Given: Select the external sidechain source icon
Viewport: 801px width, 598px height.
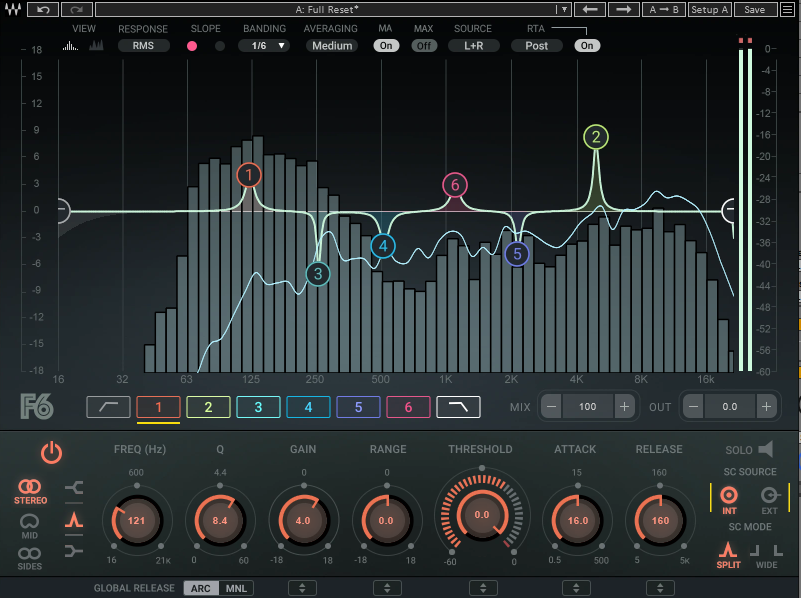Looking at the screenshot, I should pos(769,496).
